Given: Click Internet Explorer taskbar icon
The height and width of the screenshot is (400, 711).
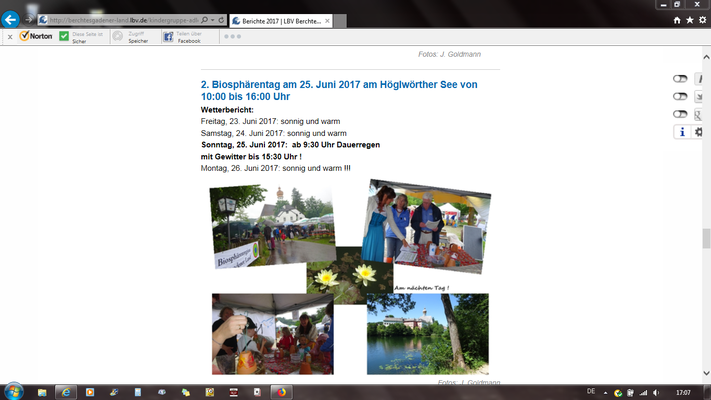Looking at the screenshot, I should [66, 392].
